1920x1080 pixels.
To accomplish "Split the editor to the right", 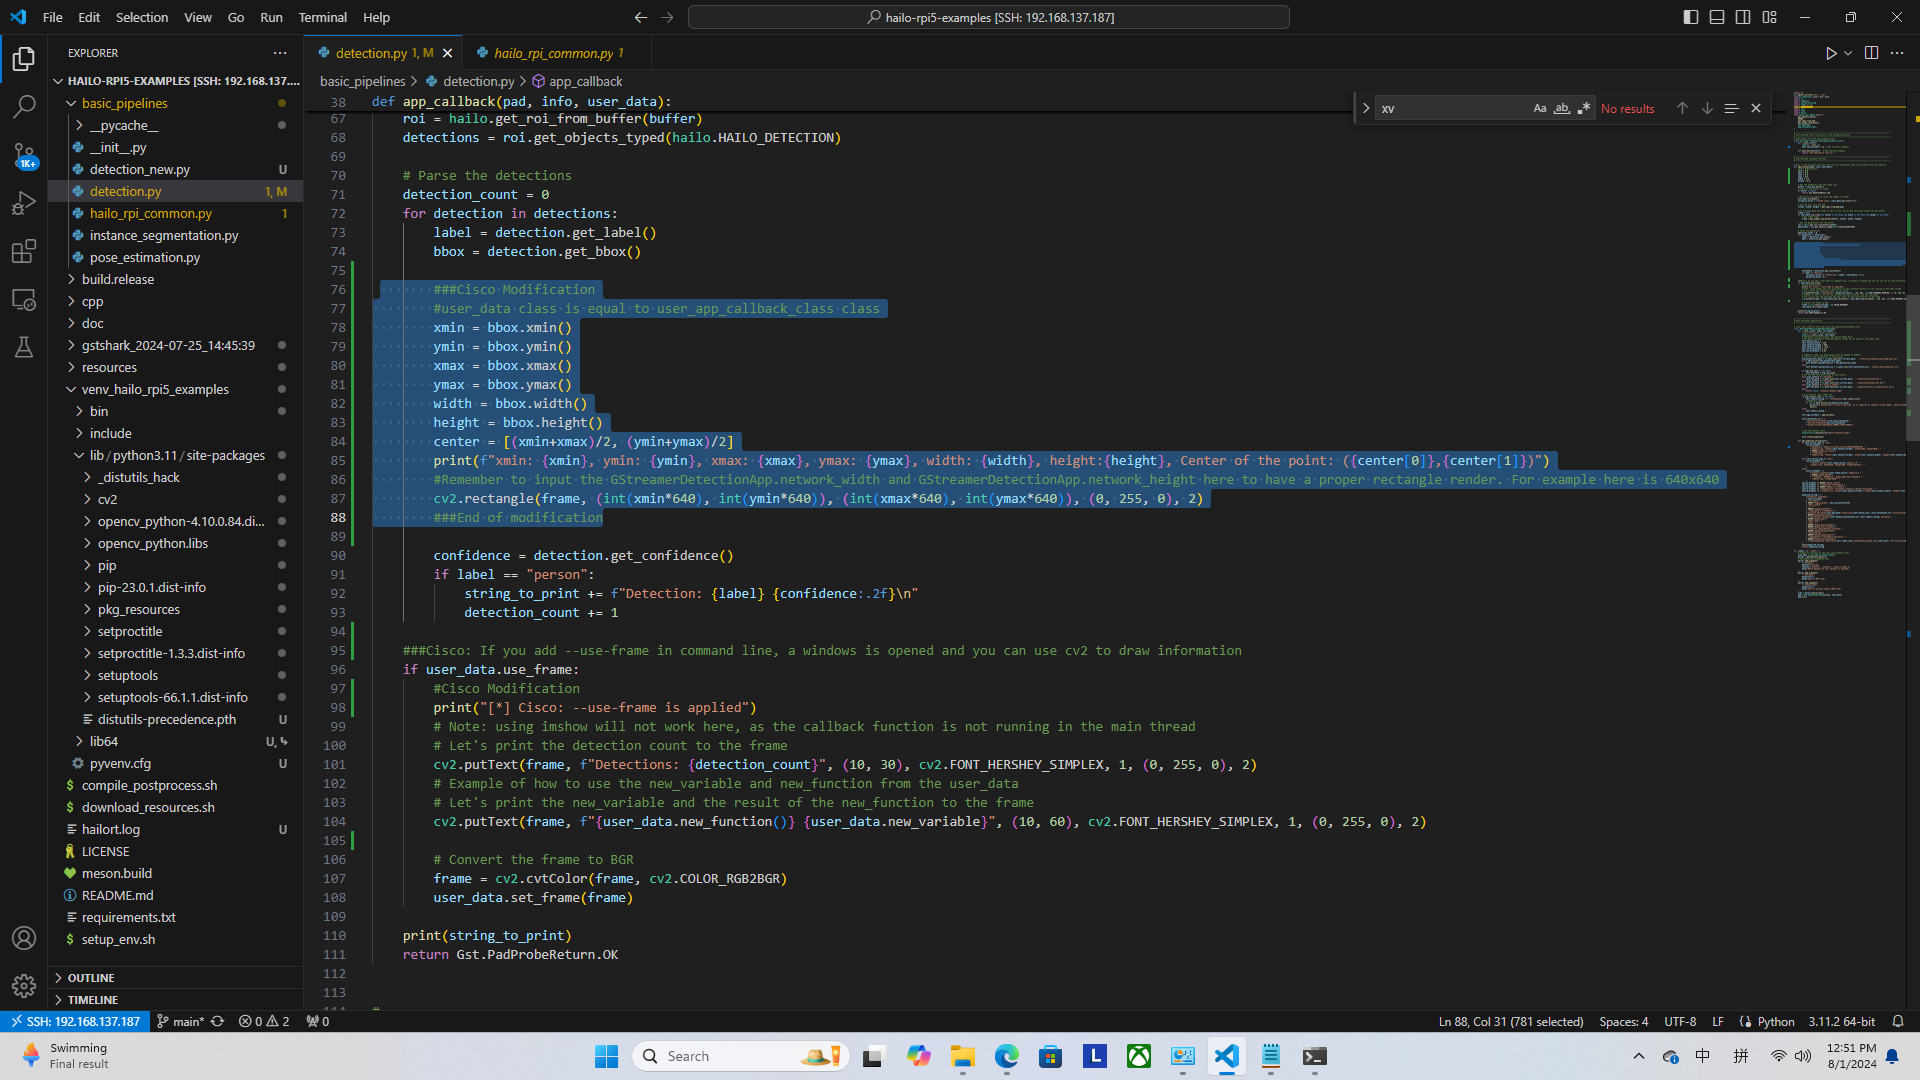I will 1871,53.
